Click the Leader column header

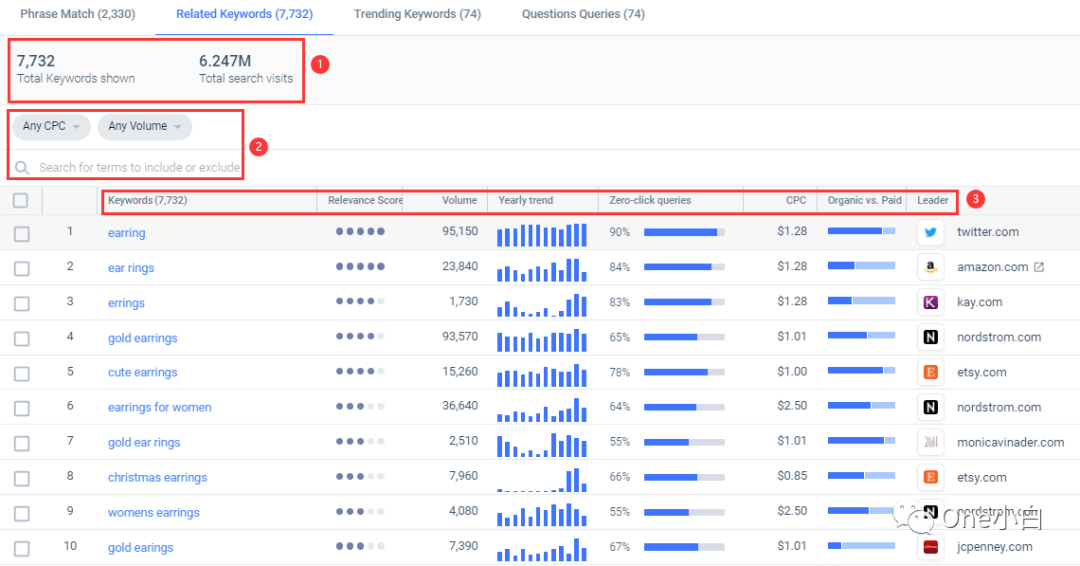(x=933, y=200)
